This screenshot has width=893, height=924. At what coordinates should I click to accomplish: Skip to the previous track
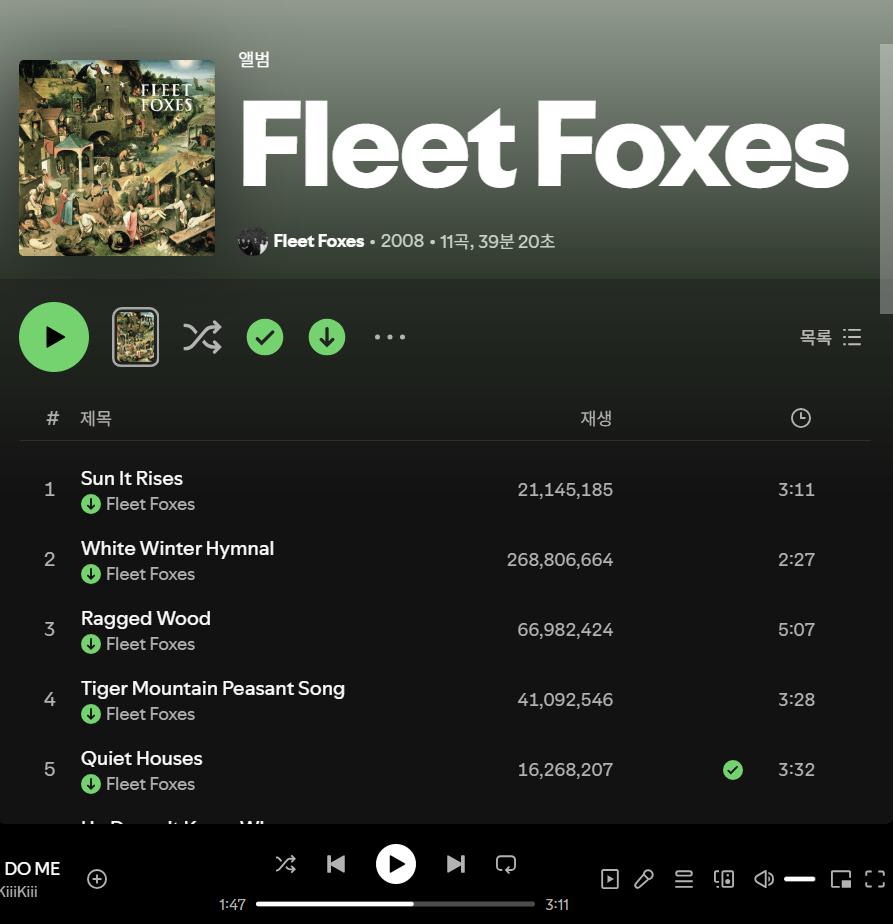point(336,864)
